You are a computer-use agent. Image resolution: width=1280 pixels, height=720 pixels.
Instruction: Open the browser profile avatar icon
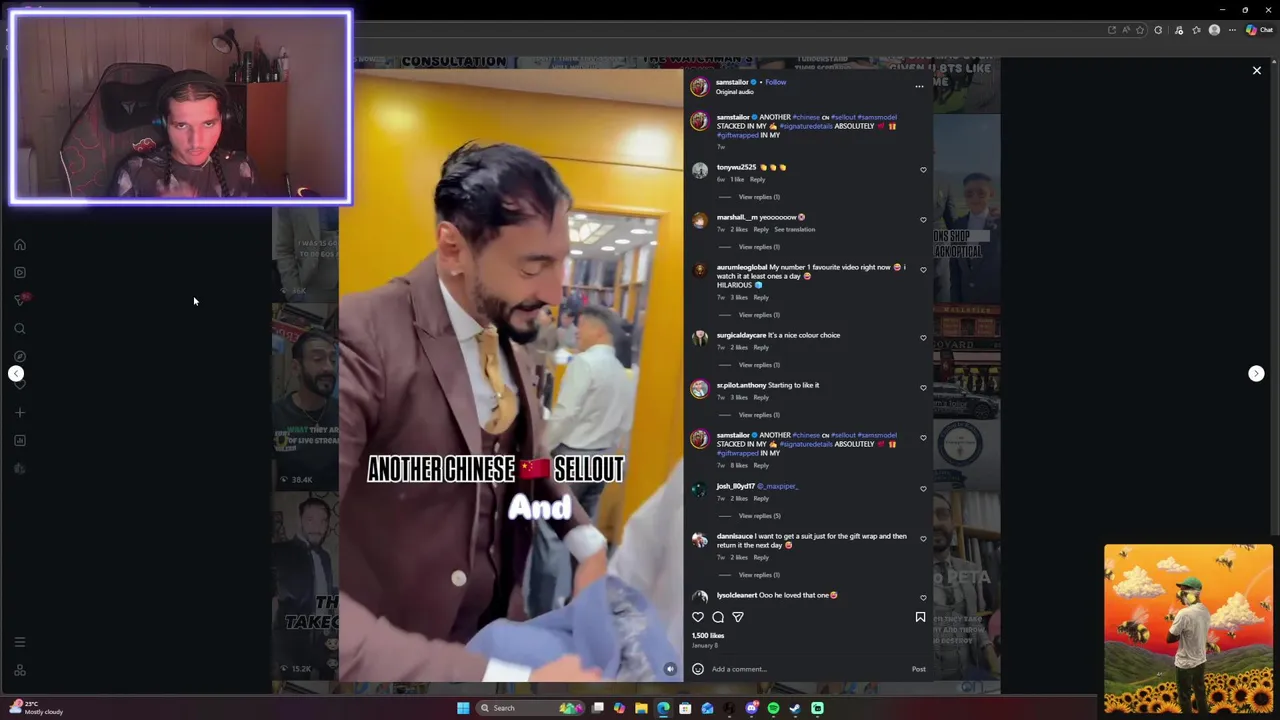[x=1214, y=30]
